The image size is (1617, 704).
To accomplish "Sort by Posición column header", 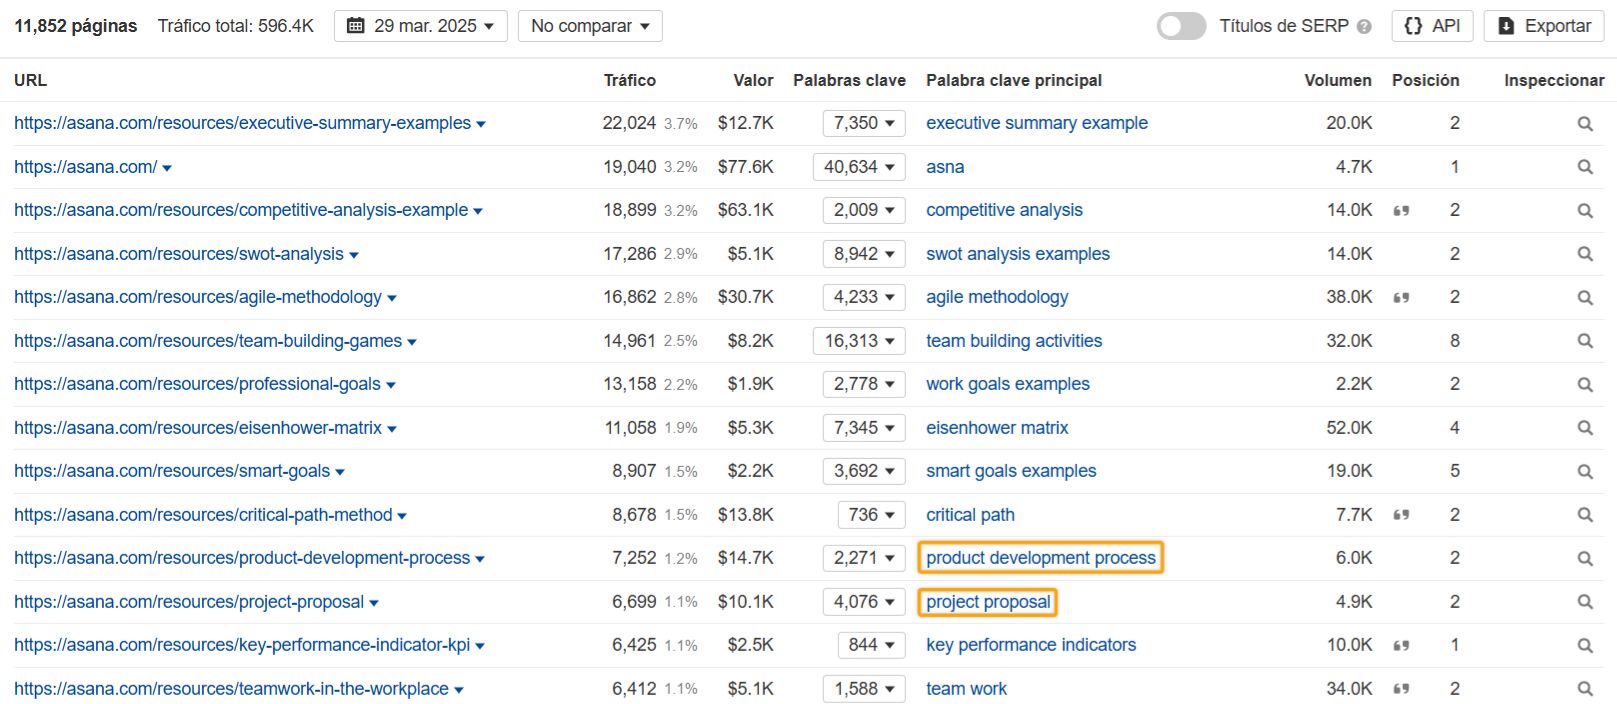I will point(1425,80).
